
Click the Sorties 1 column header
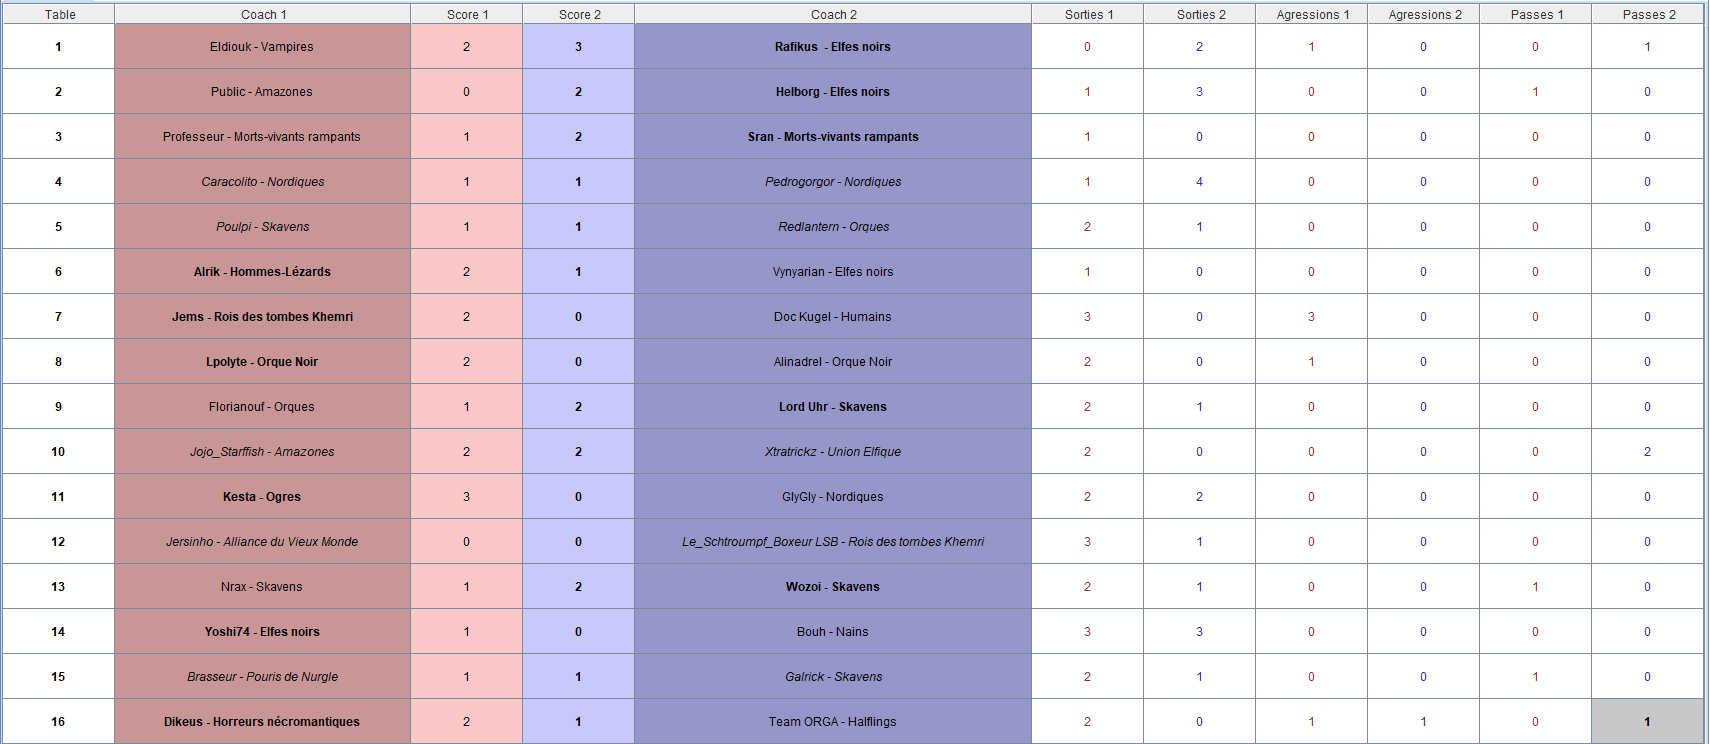[x=1088, y=14]
